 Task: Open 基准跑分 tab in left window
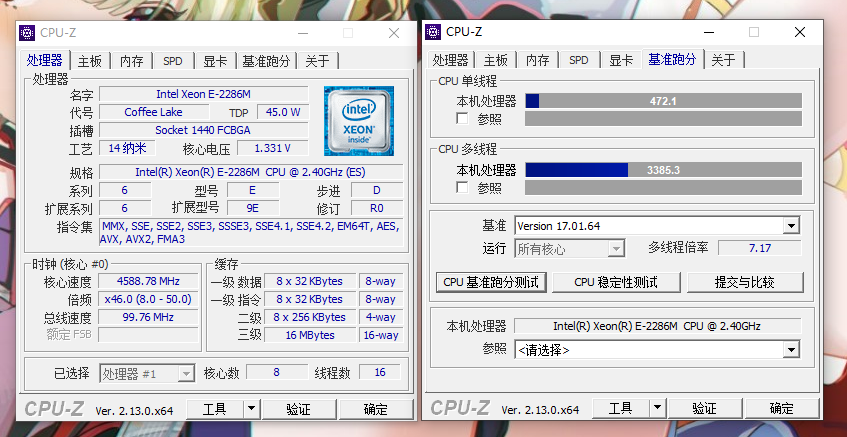click(266, 61)
